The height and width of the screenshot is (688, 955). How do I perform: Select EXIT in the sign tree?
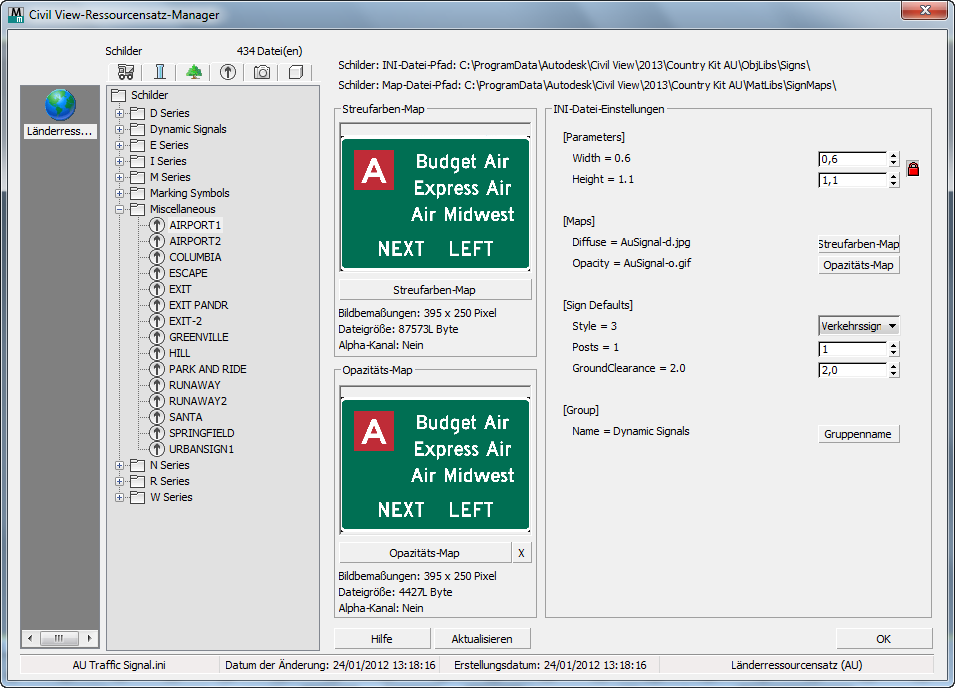(180, 289)
